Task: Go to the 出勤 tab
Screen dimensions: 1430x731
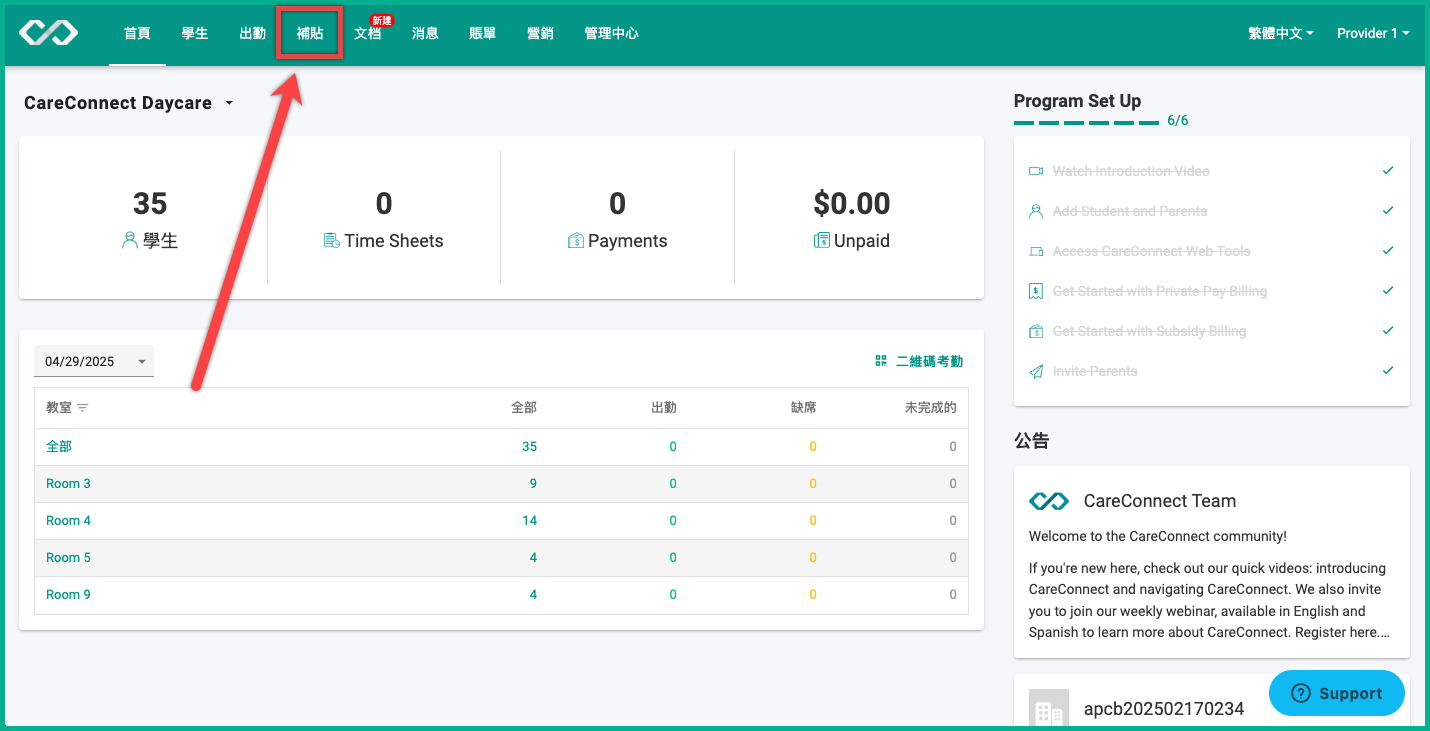Action: [252, 33]
